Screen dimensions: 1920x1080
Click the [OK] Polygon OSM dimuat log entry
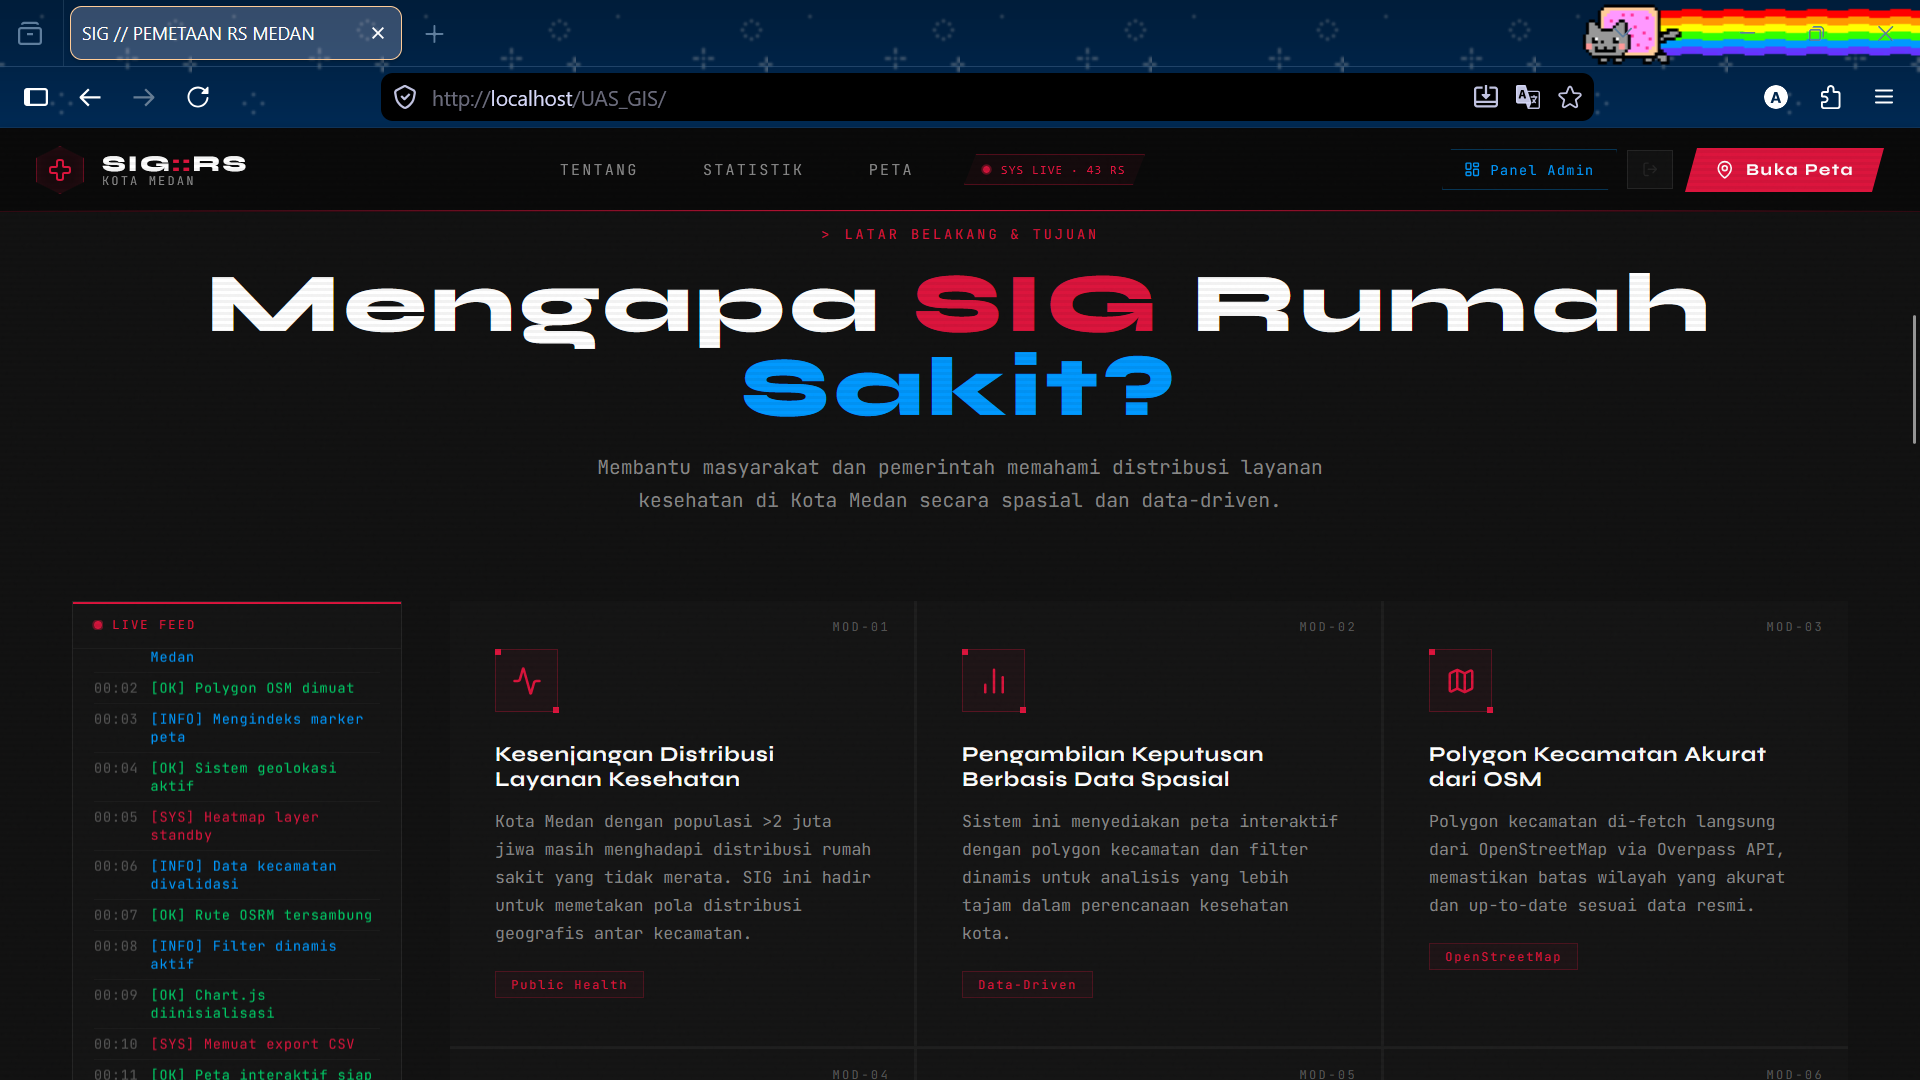tap(236, 688)
